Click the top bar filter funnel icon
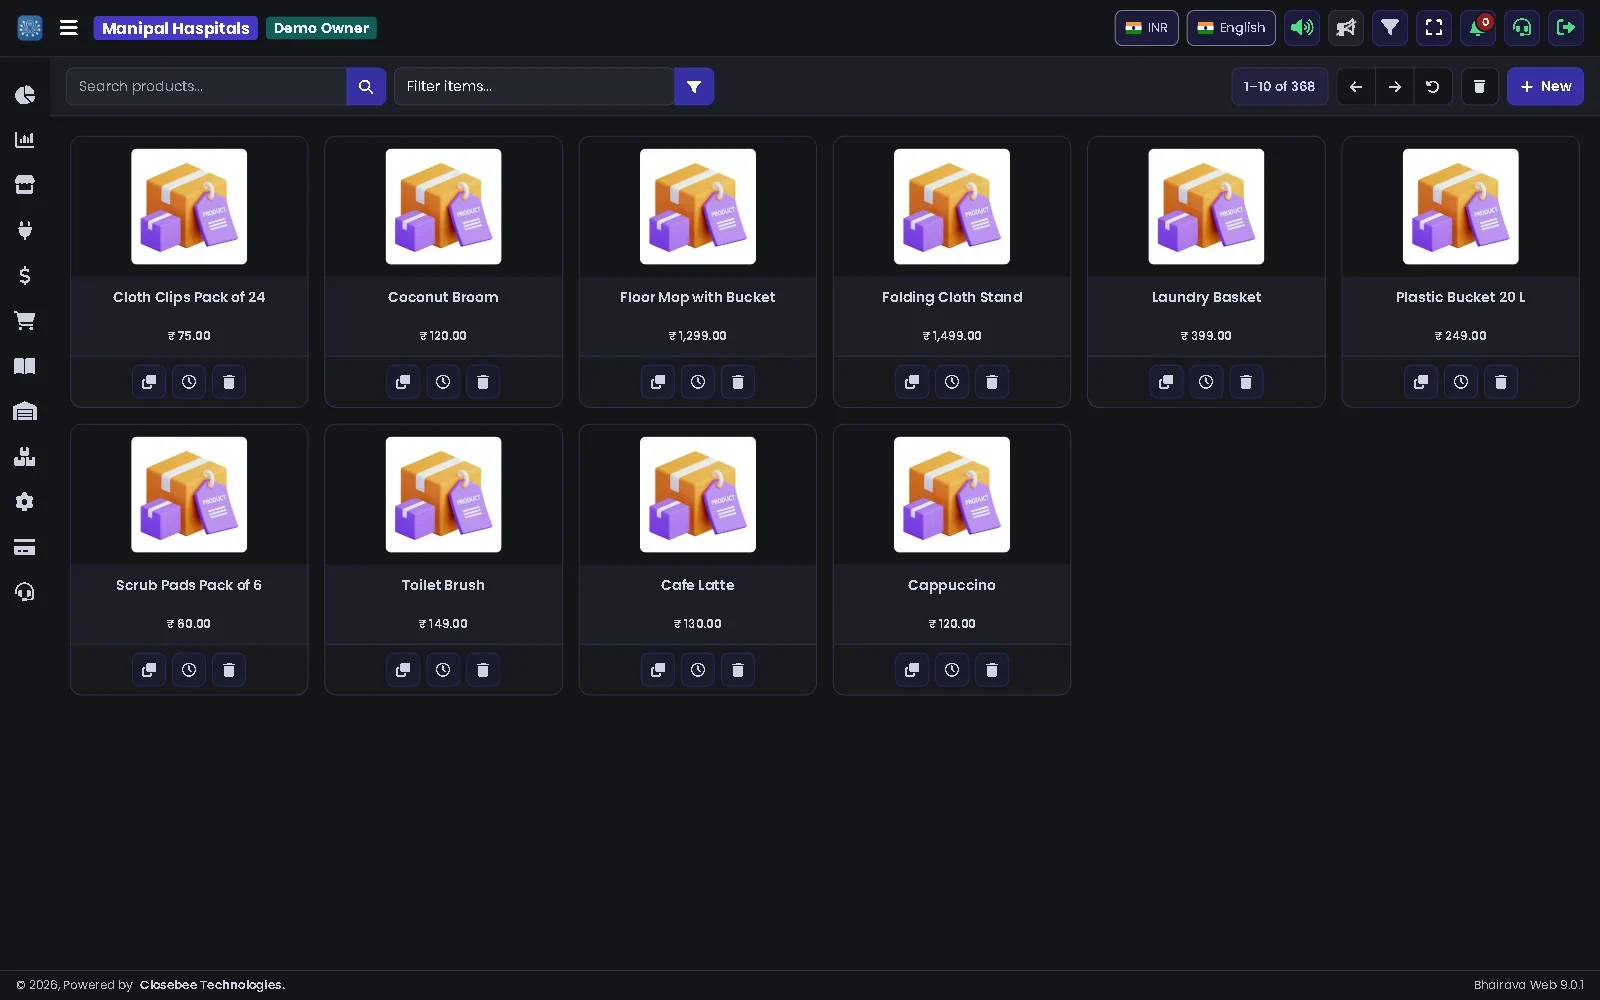Image resolution: width=1600 pixels, height=1000 pixels. tap(1390, 28)
